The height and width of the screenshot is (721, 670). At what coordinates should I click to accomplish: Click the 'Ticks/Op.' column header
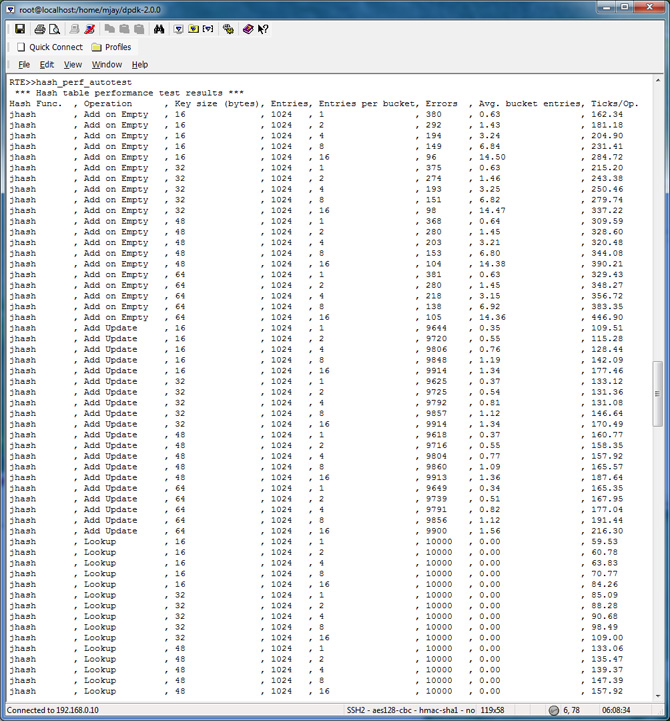coord(614,103)
